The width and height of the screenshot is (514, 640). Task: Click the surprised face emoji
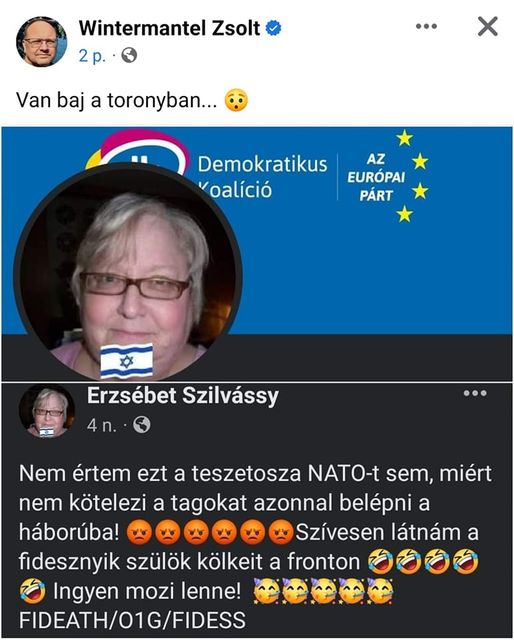[236, 100]
